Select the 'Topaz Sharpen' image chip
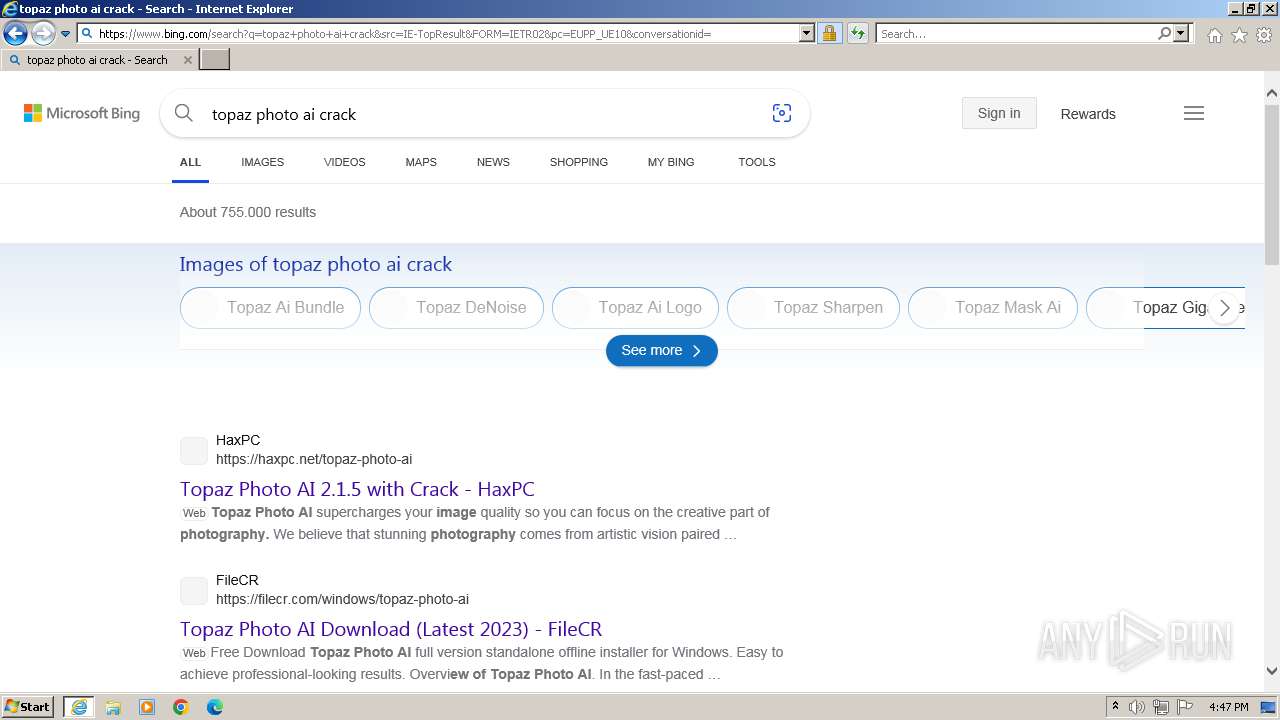 pos(813,308)
